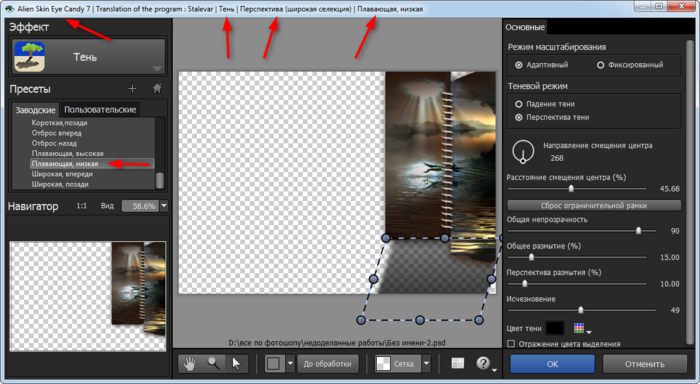Click the 45.68 distance value
Image resolution: width=700 pixels, height=384 pixels.
click(x=669, y=189)
